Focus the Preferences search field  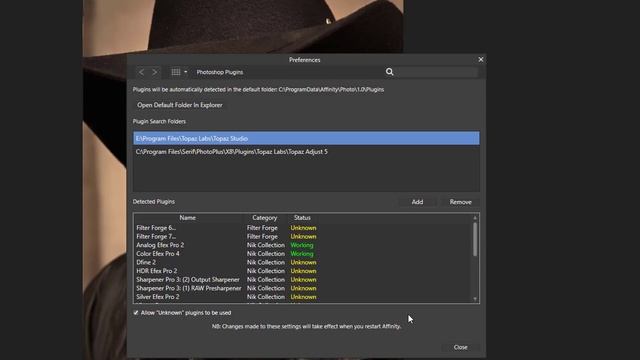pyautogui.click(x=437, y=72)
